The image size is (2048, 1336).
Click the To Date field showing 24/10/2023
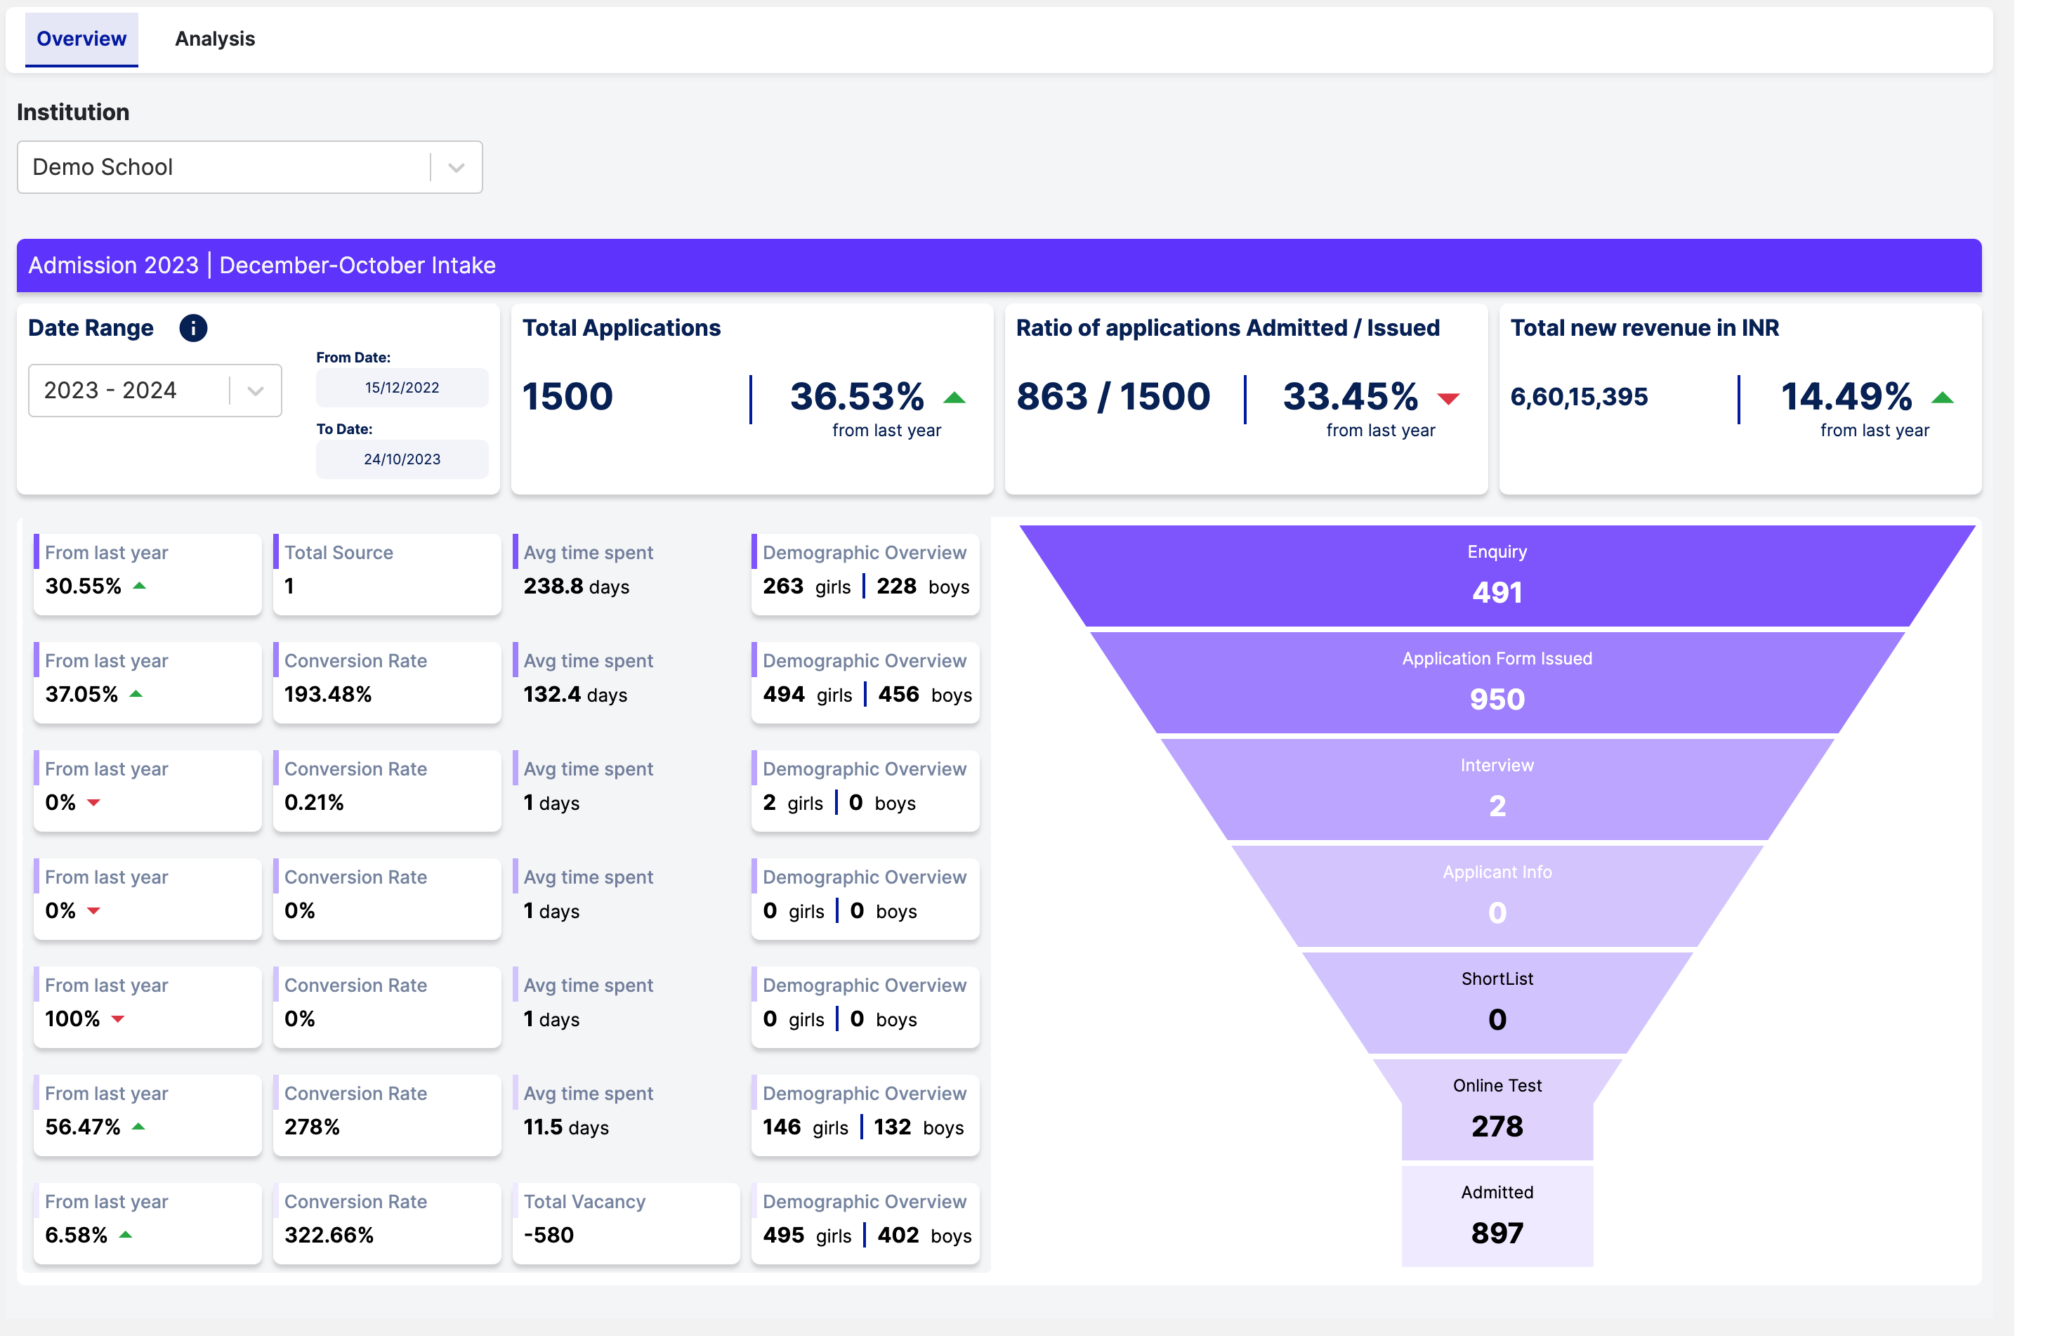click(401, 459)
